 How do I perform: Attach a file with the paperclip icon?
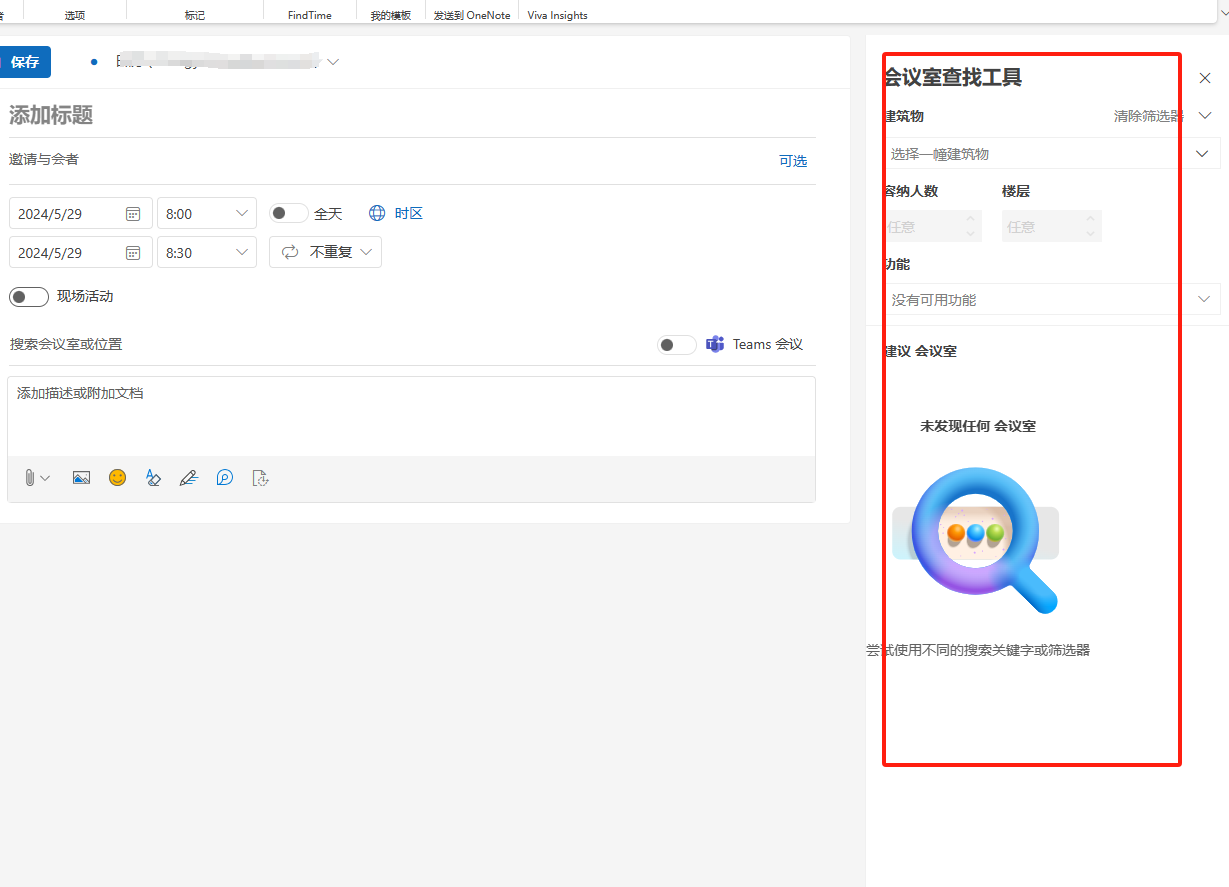pyautogui.click(x=30, y=478)
